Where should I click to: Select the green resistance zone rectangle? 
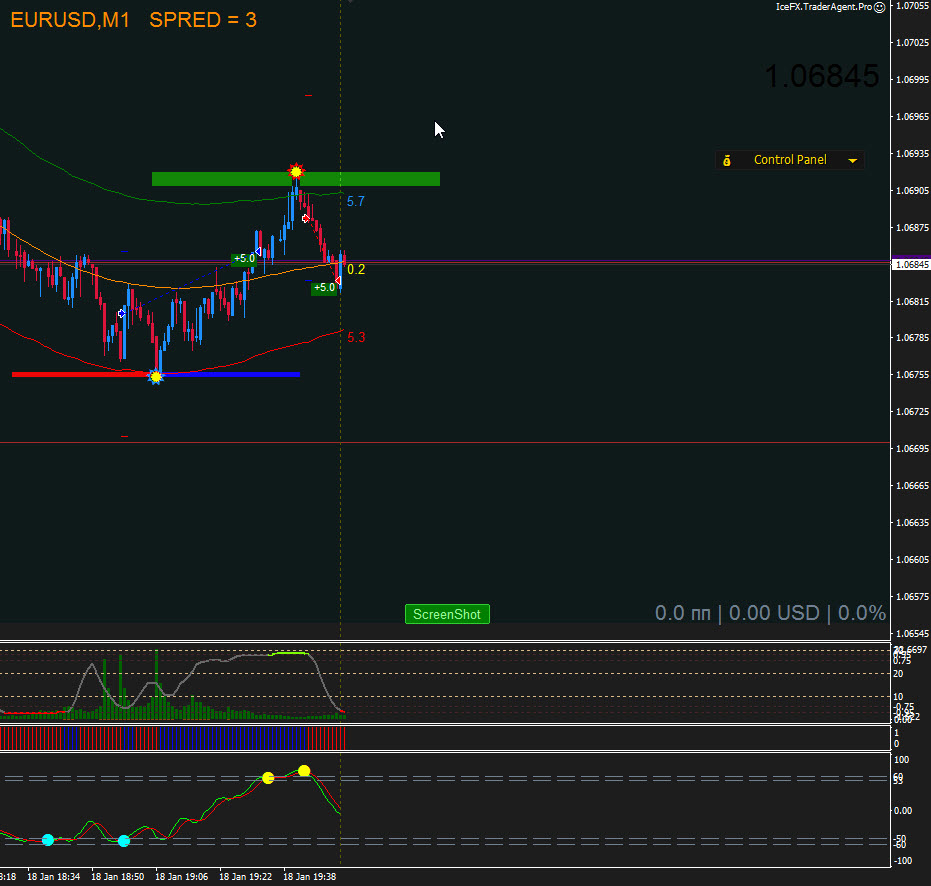(296, 179)
